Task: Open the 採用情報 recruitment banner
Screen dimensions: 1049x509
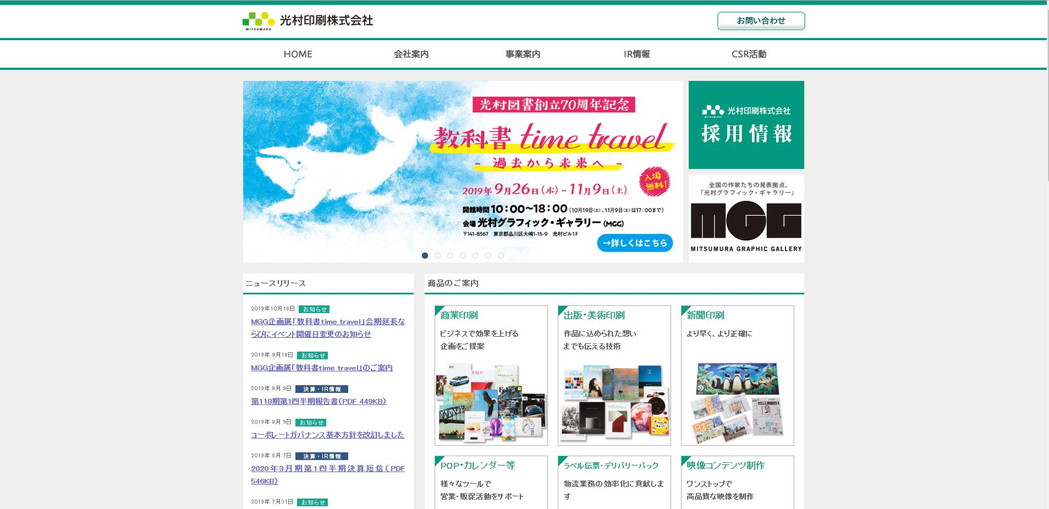Action: click(x=746, y=125)
